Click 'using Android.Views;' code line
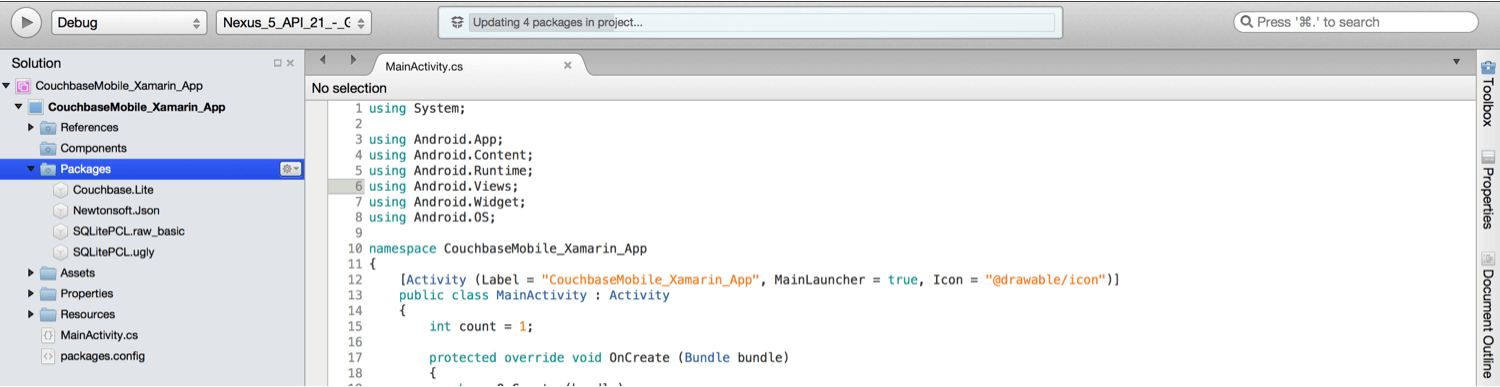This screenshot has width=1500, height=387. 444,186
